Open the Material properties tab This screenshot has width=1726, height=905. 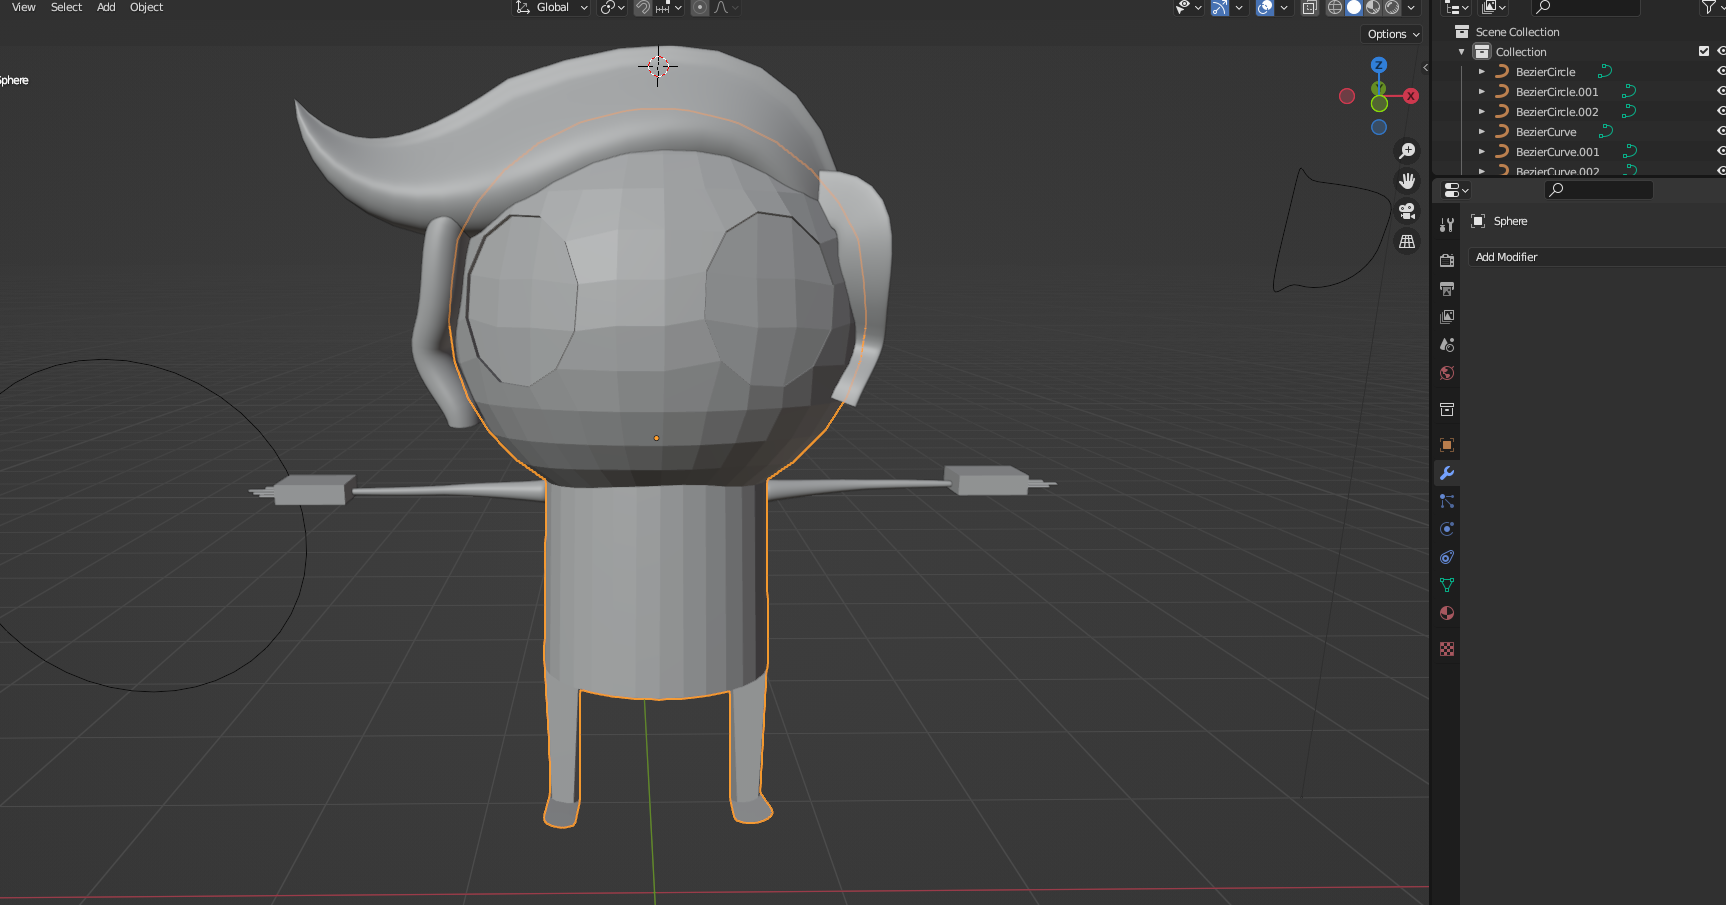1447,613
